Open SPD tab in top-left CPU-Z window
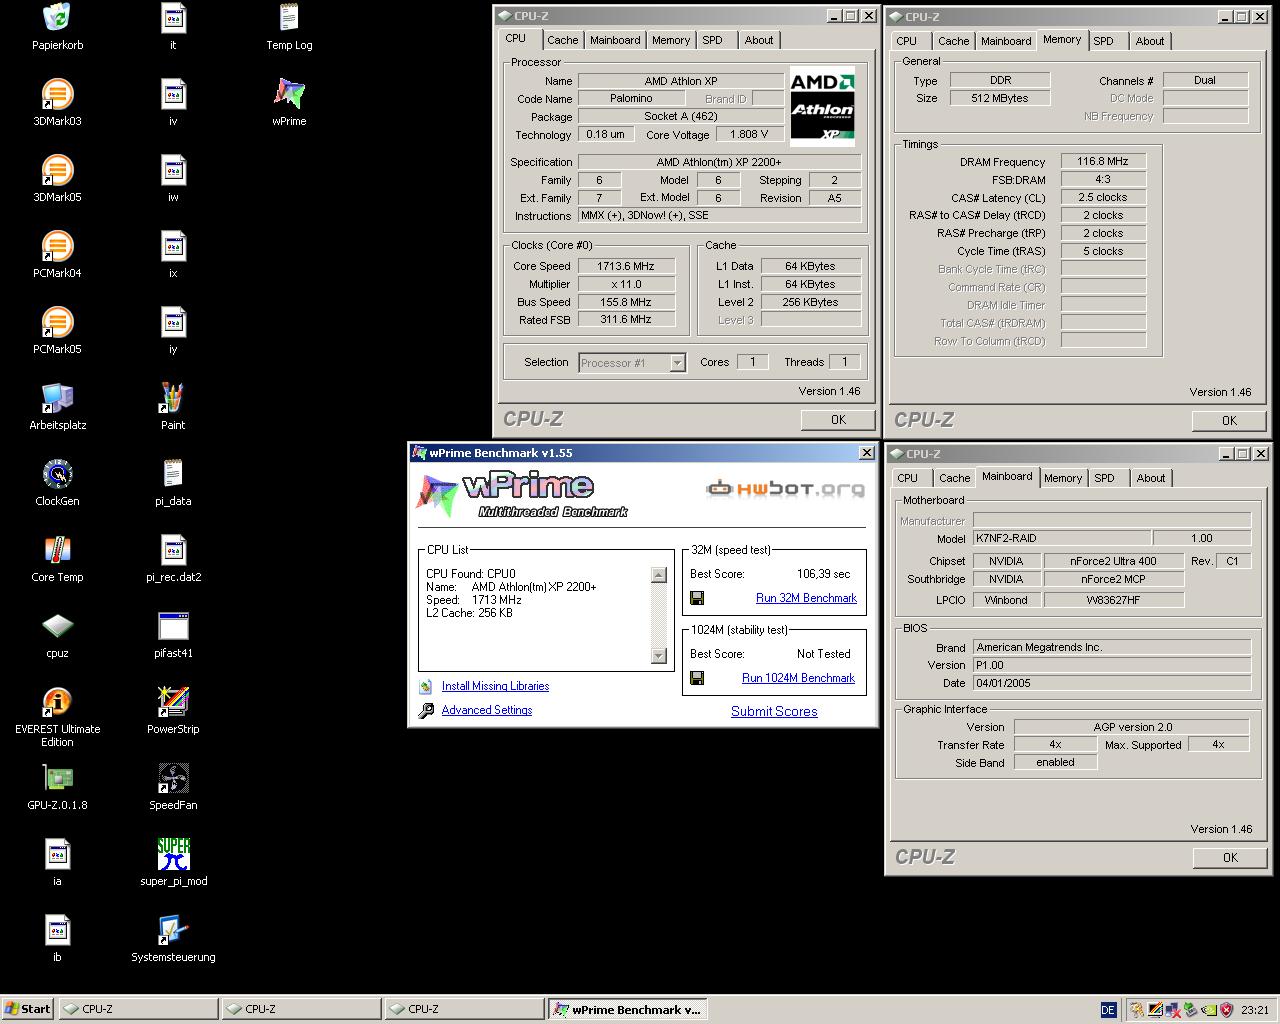The image size is (1280, 1024). (712, 40)
